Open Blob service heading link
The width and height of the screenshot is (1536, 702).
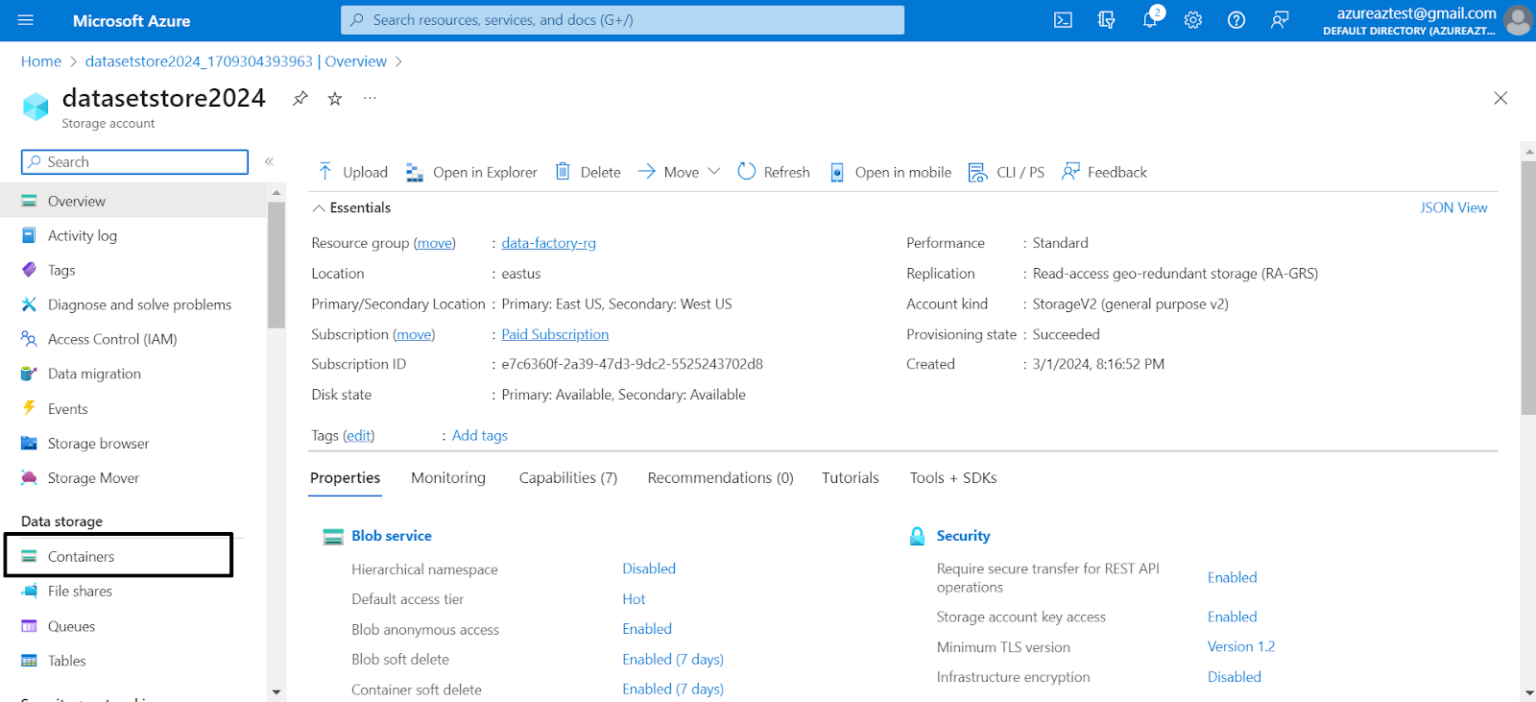click(x=392, y=536)
